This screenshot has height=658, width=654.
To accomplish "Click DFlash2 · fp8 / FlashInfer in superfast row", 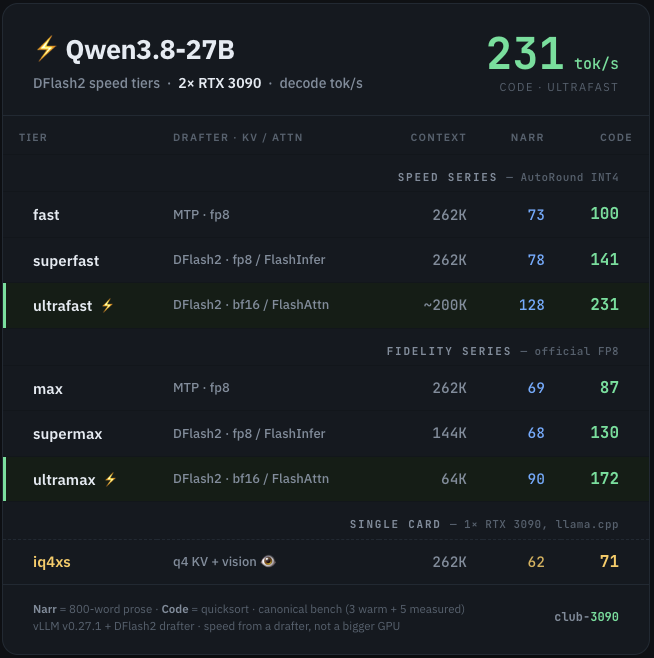I will 249,260.
